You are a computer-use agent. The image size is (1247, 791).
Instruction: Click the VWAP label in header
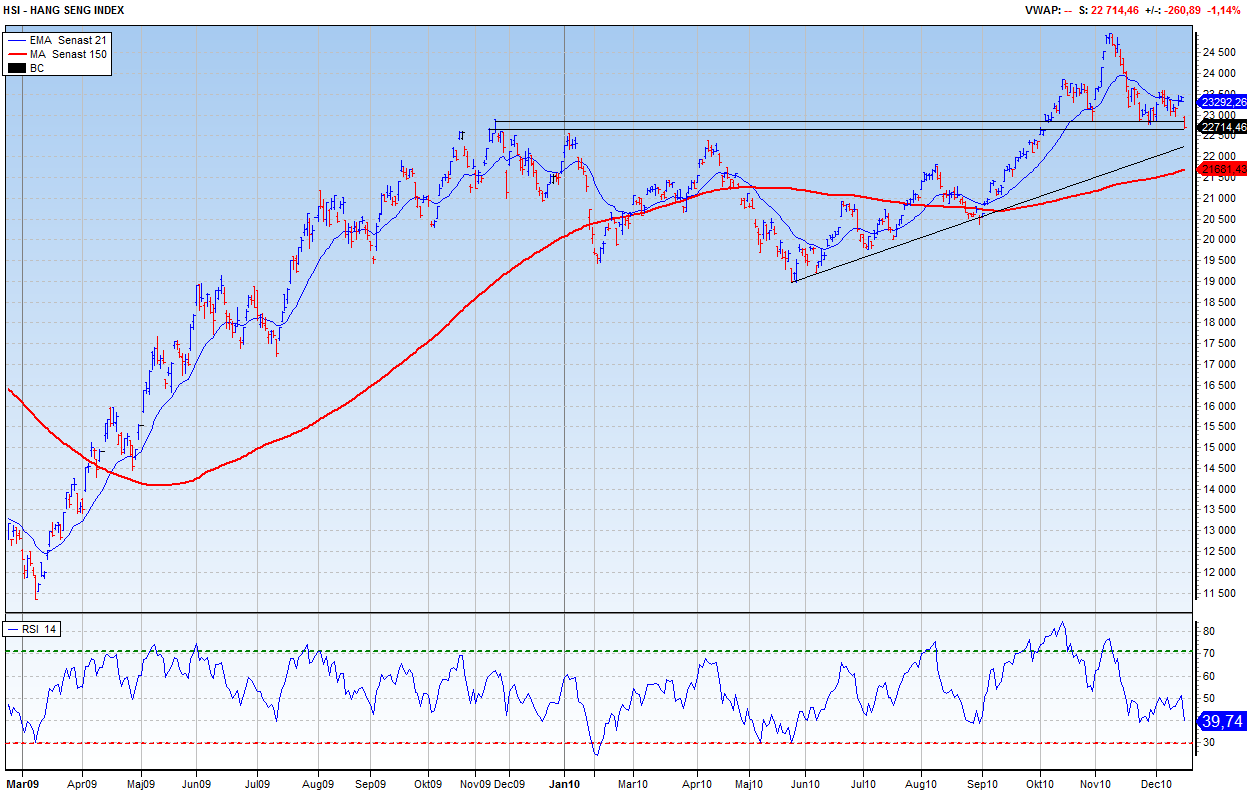[1040, 10]
